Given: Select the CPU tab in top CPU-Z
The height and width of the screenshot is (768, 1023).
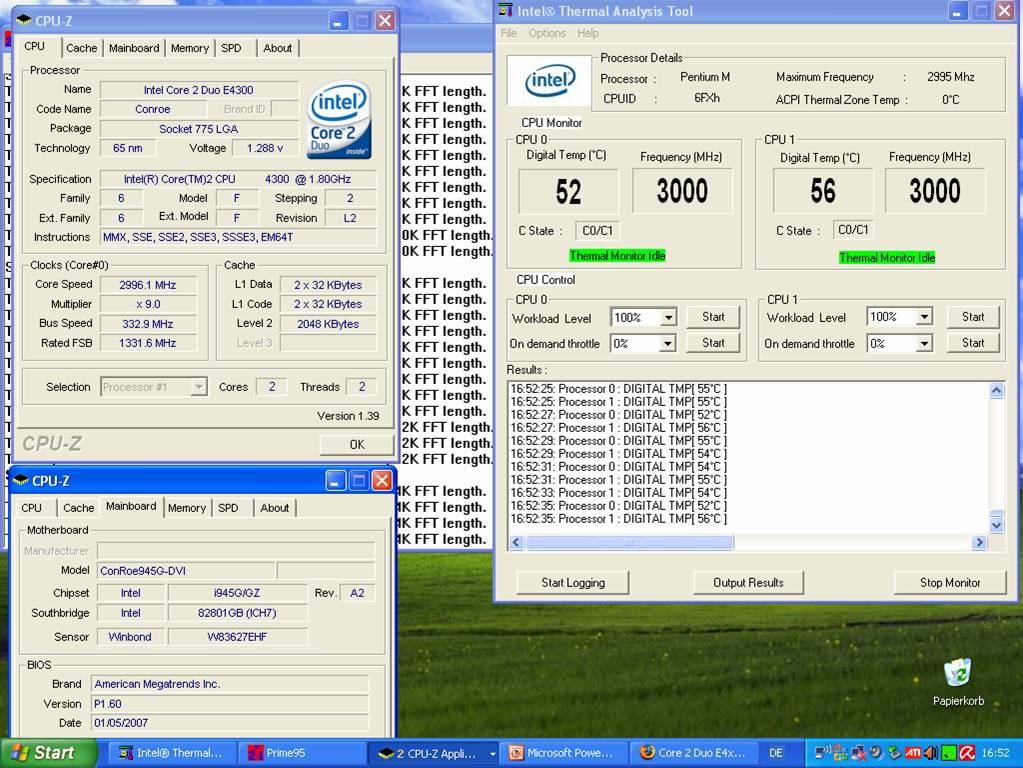Looking at the screenshot, I should [35, 46].
